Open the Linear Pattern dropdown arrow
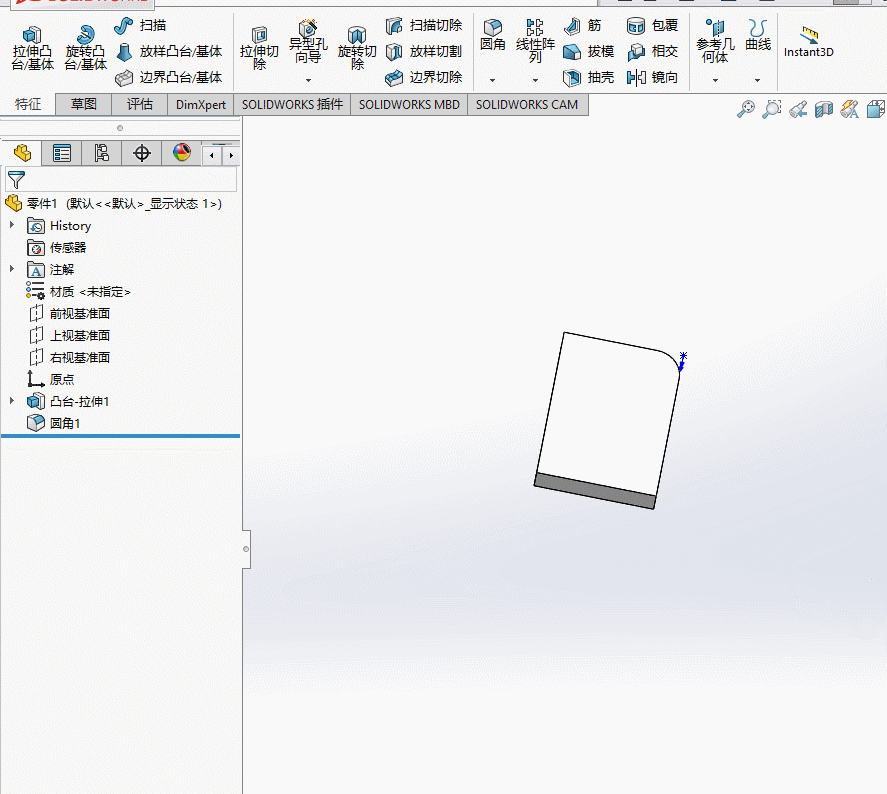 pos(535,80)
